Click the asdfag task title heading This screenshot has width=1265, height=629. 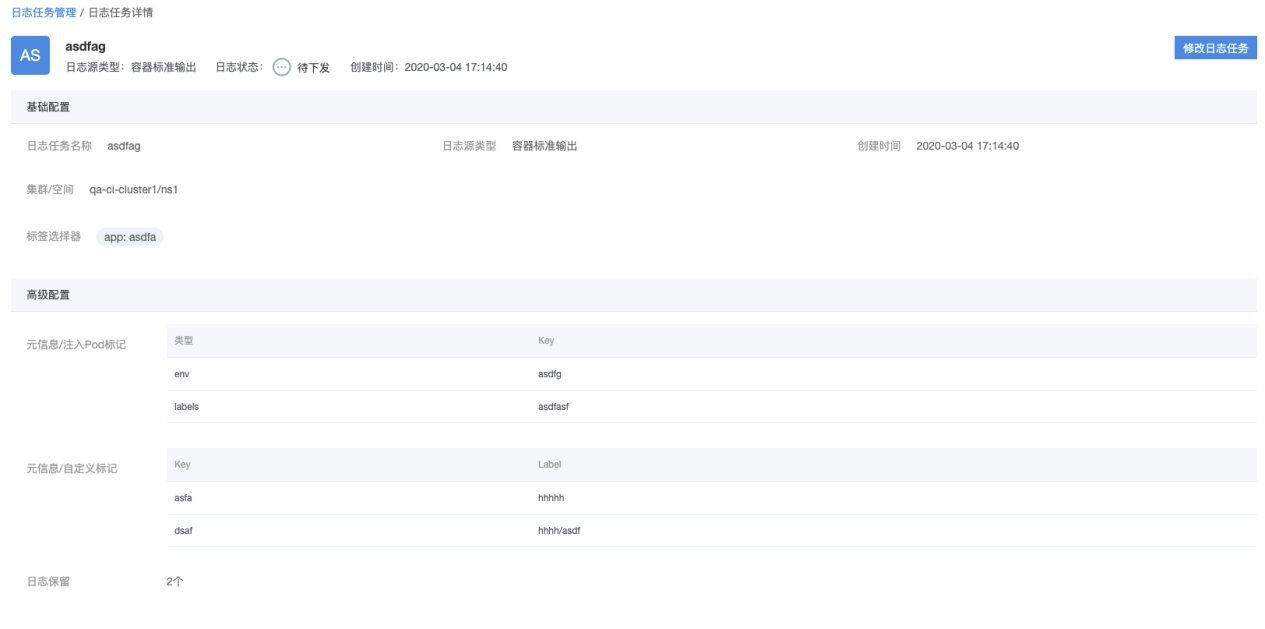(x=85, y=46)
